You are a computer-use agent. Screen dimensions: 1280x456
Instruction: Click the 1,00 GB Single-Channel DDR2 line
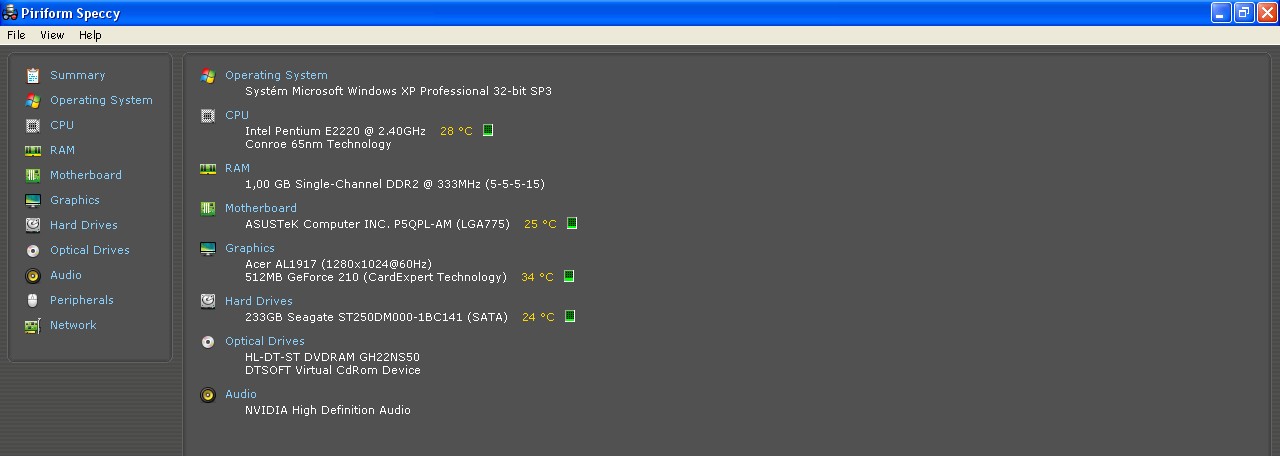coord(395,184)
